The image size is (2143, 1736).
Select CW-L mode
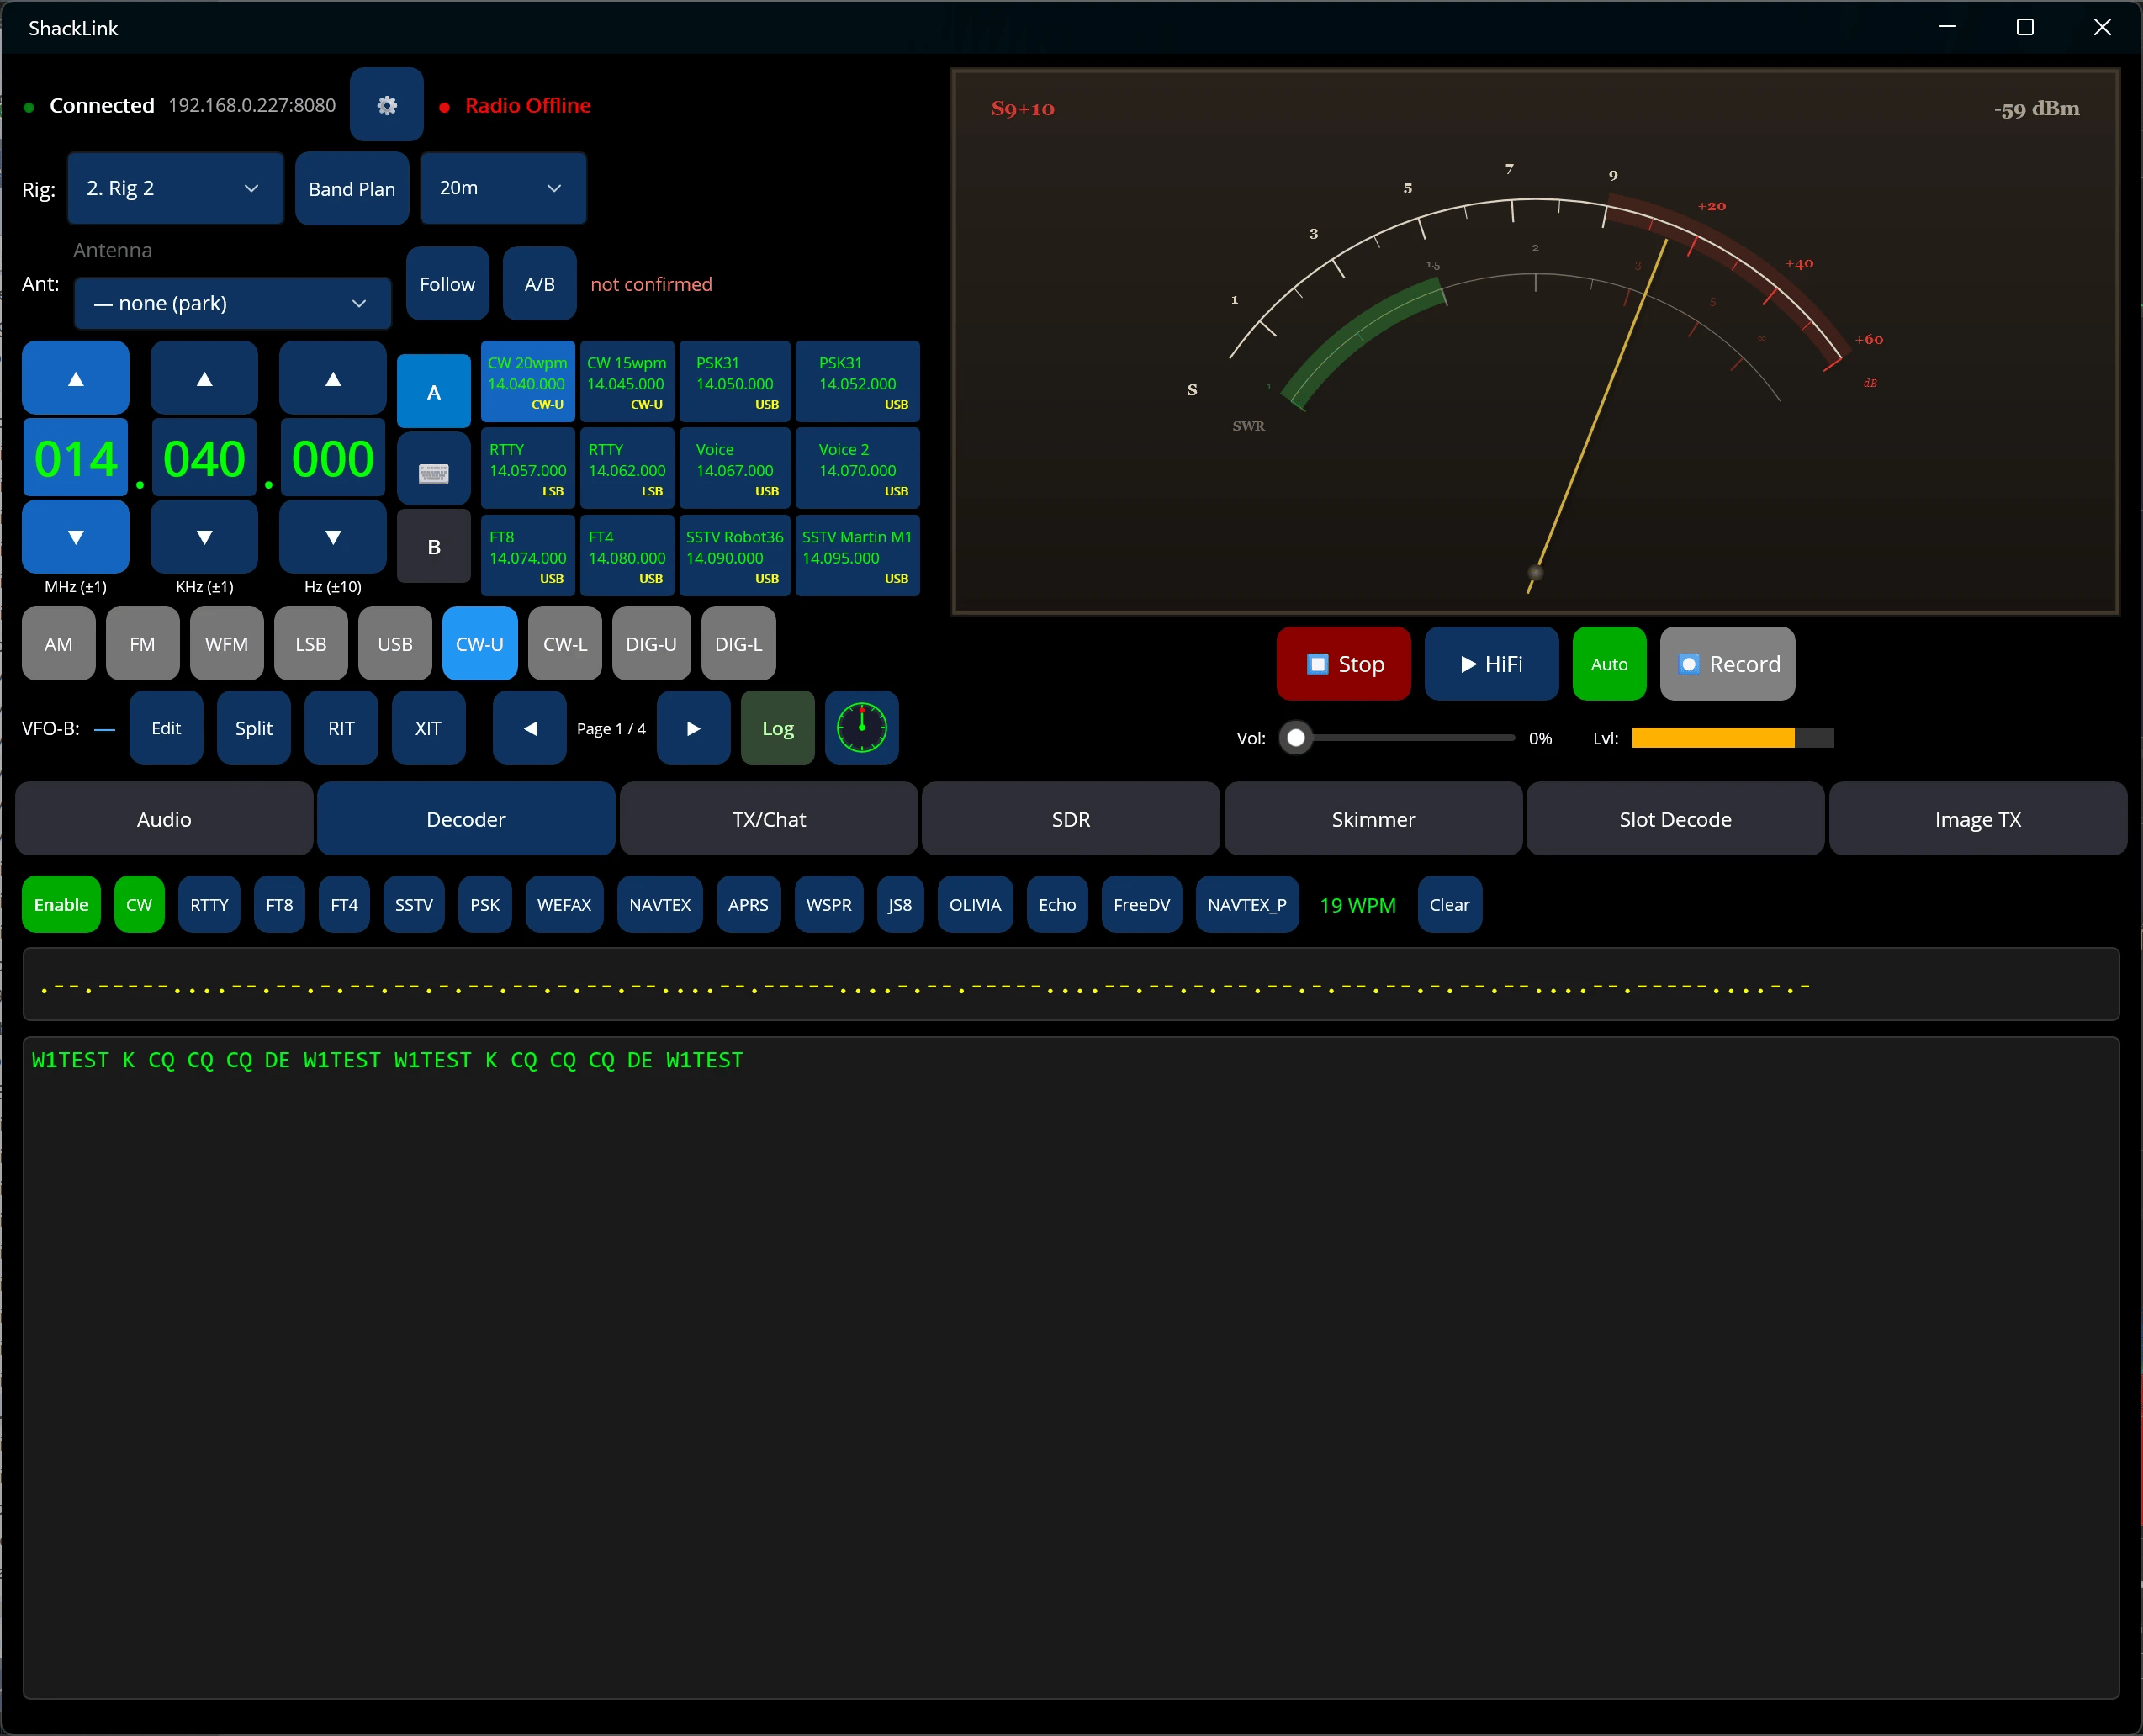(565, 644)
